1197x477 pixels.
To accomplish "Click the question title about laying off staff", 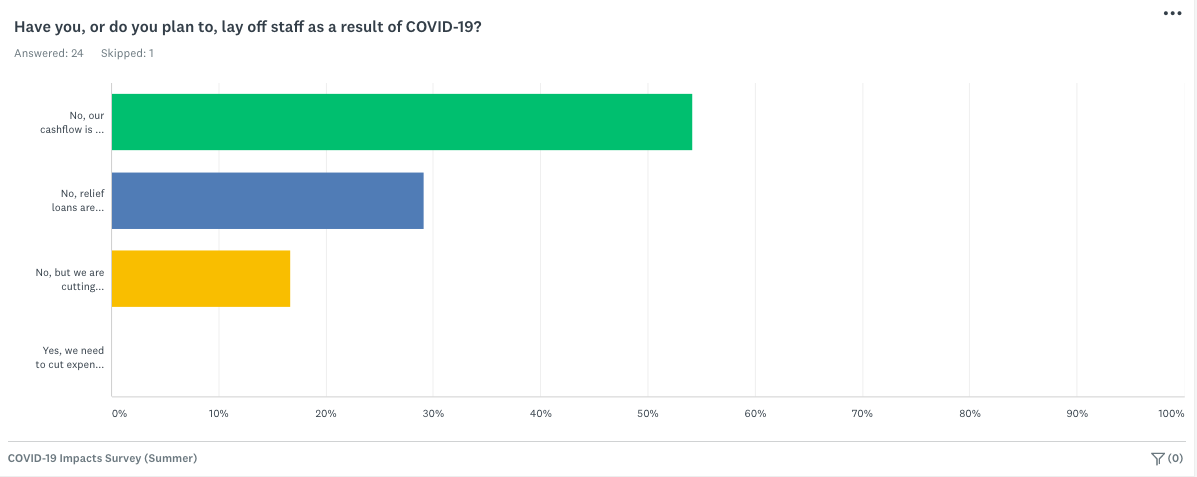I will (247, 26).
